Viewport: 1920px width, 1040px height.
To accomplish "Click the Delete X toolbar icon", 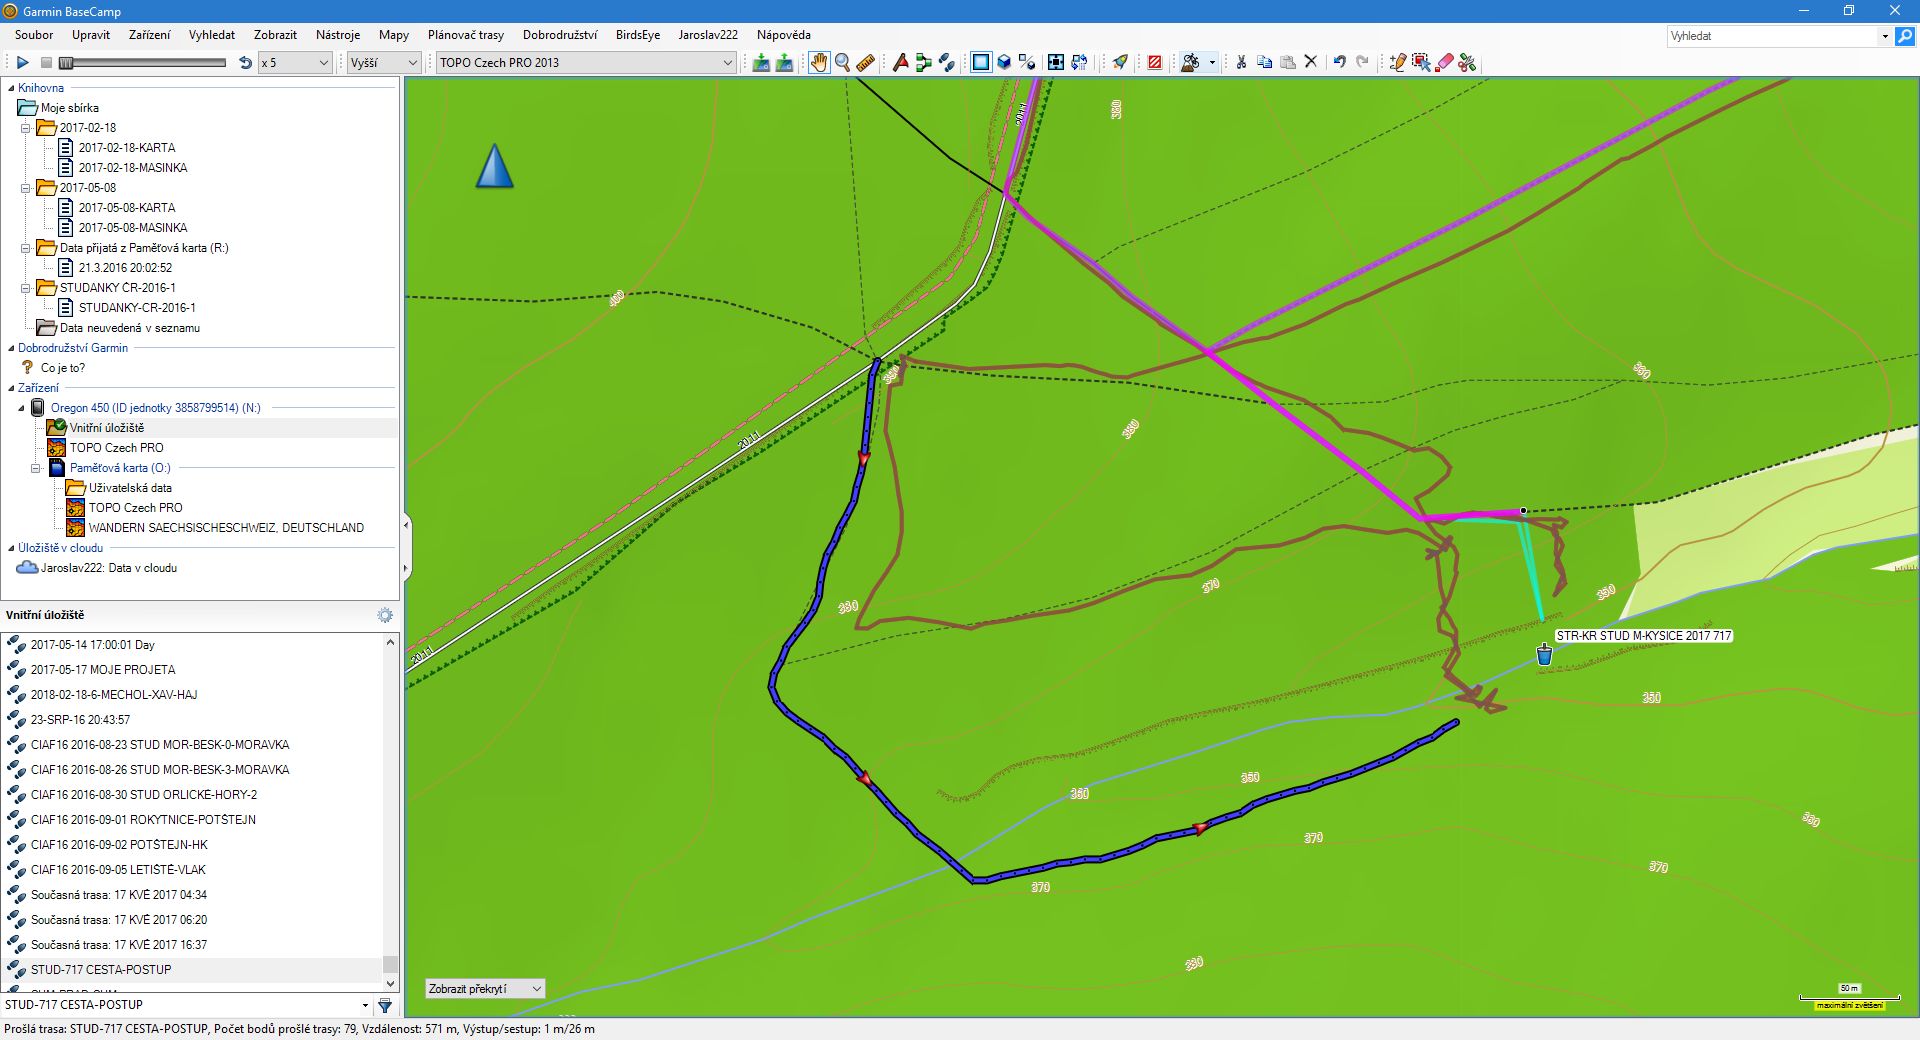I will 1311,63.
